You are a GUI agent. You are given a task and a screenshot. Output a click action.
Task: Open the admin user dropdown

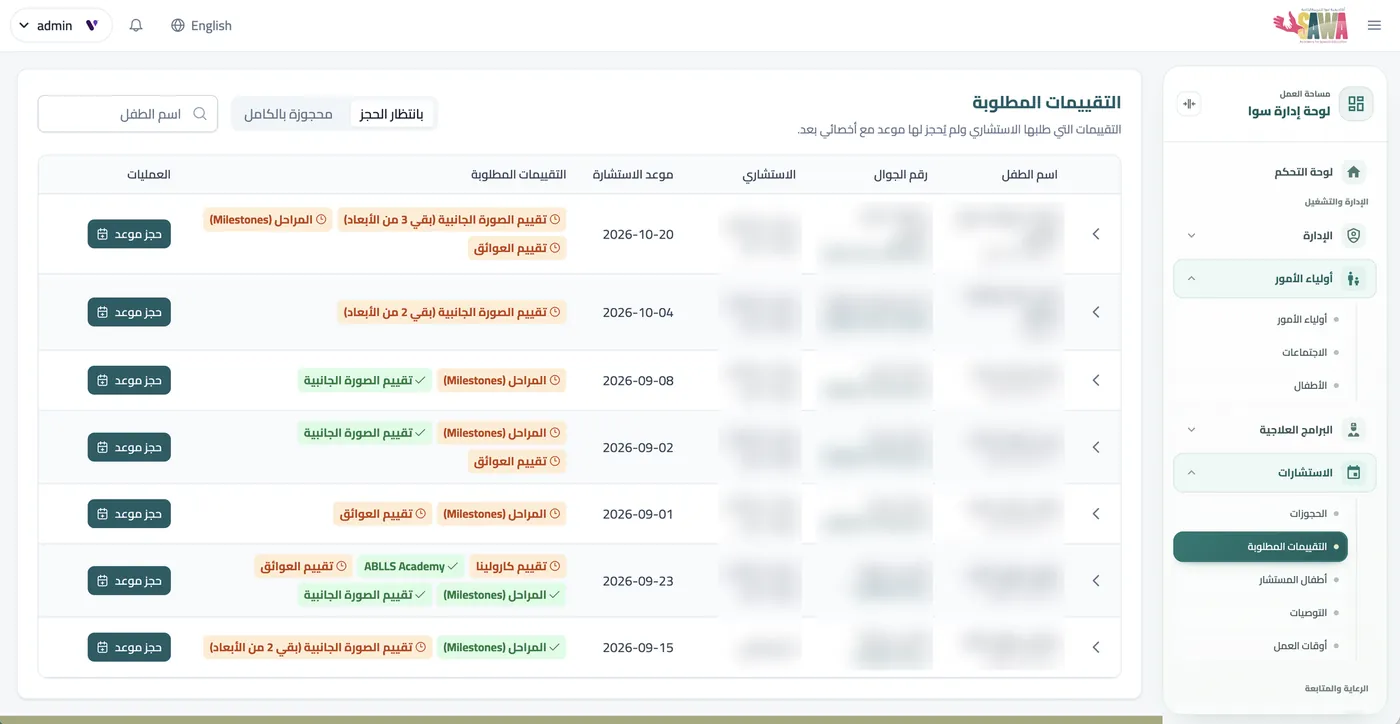pyautogui.click(x=60, y=26)
